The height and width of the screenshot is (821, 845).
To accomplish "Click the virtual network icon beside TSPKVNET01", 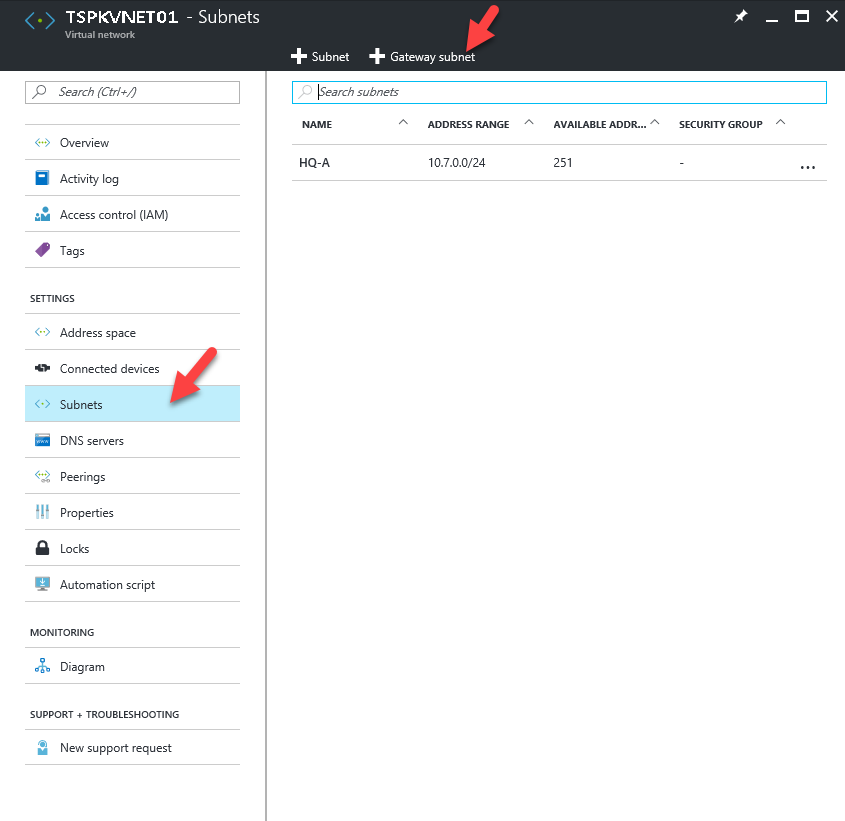I will [40, 21].
